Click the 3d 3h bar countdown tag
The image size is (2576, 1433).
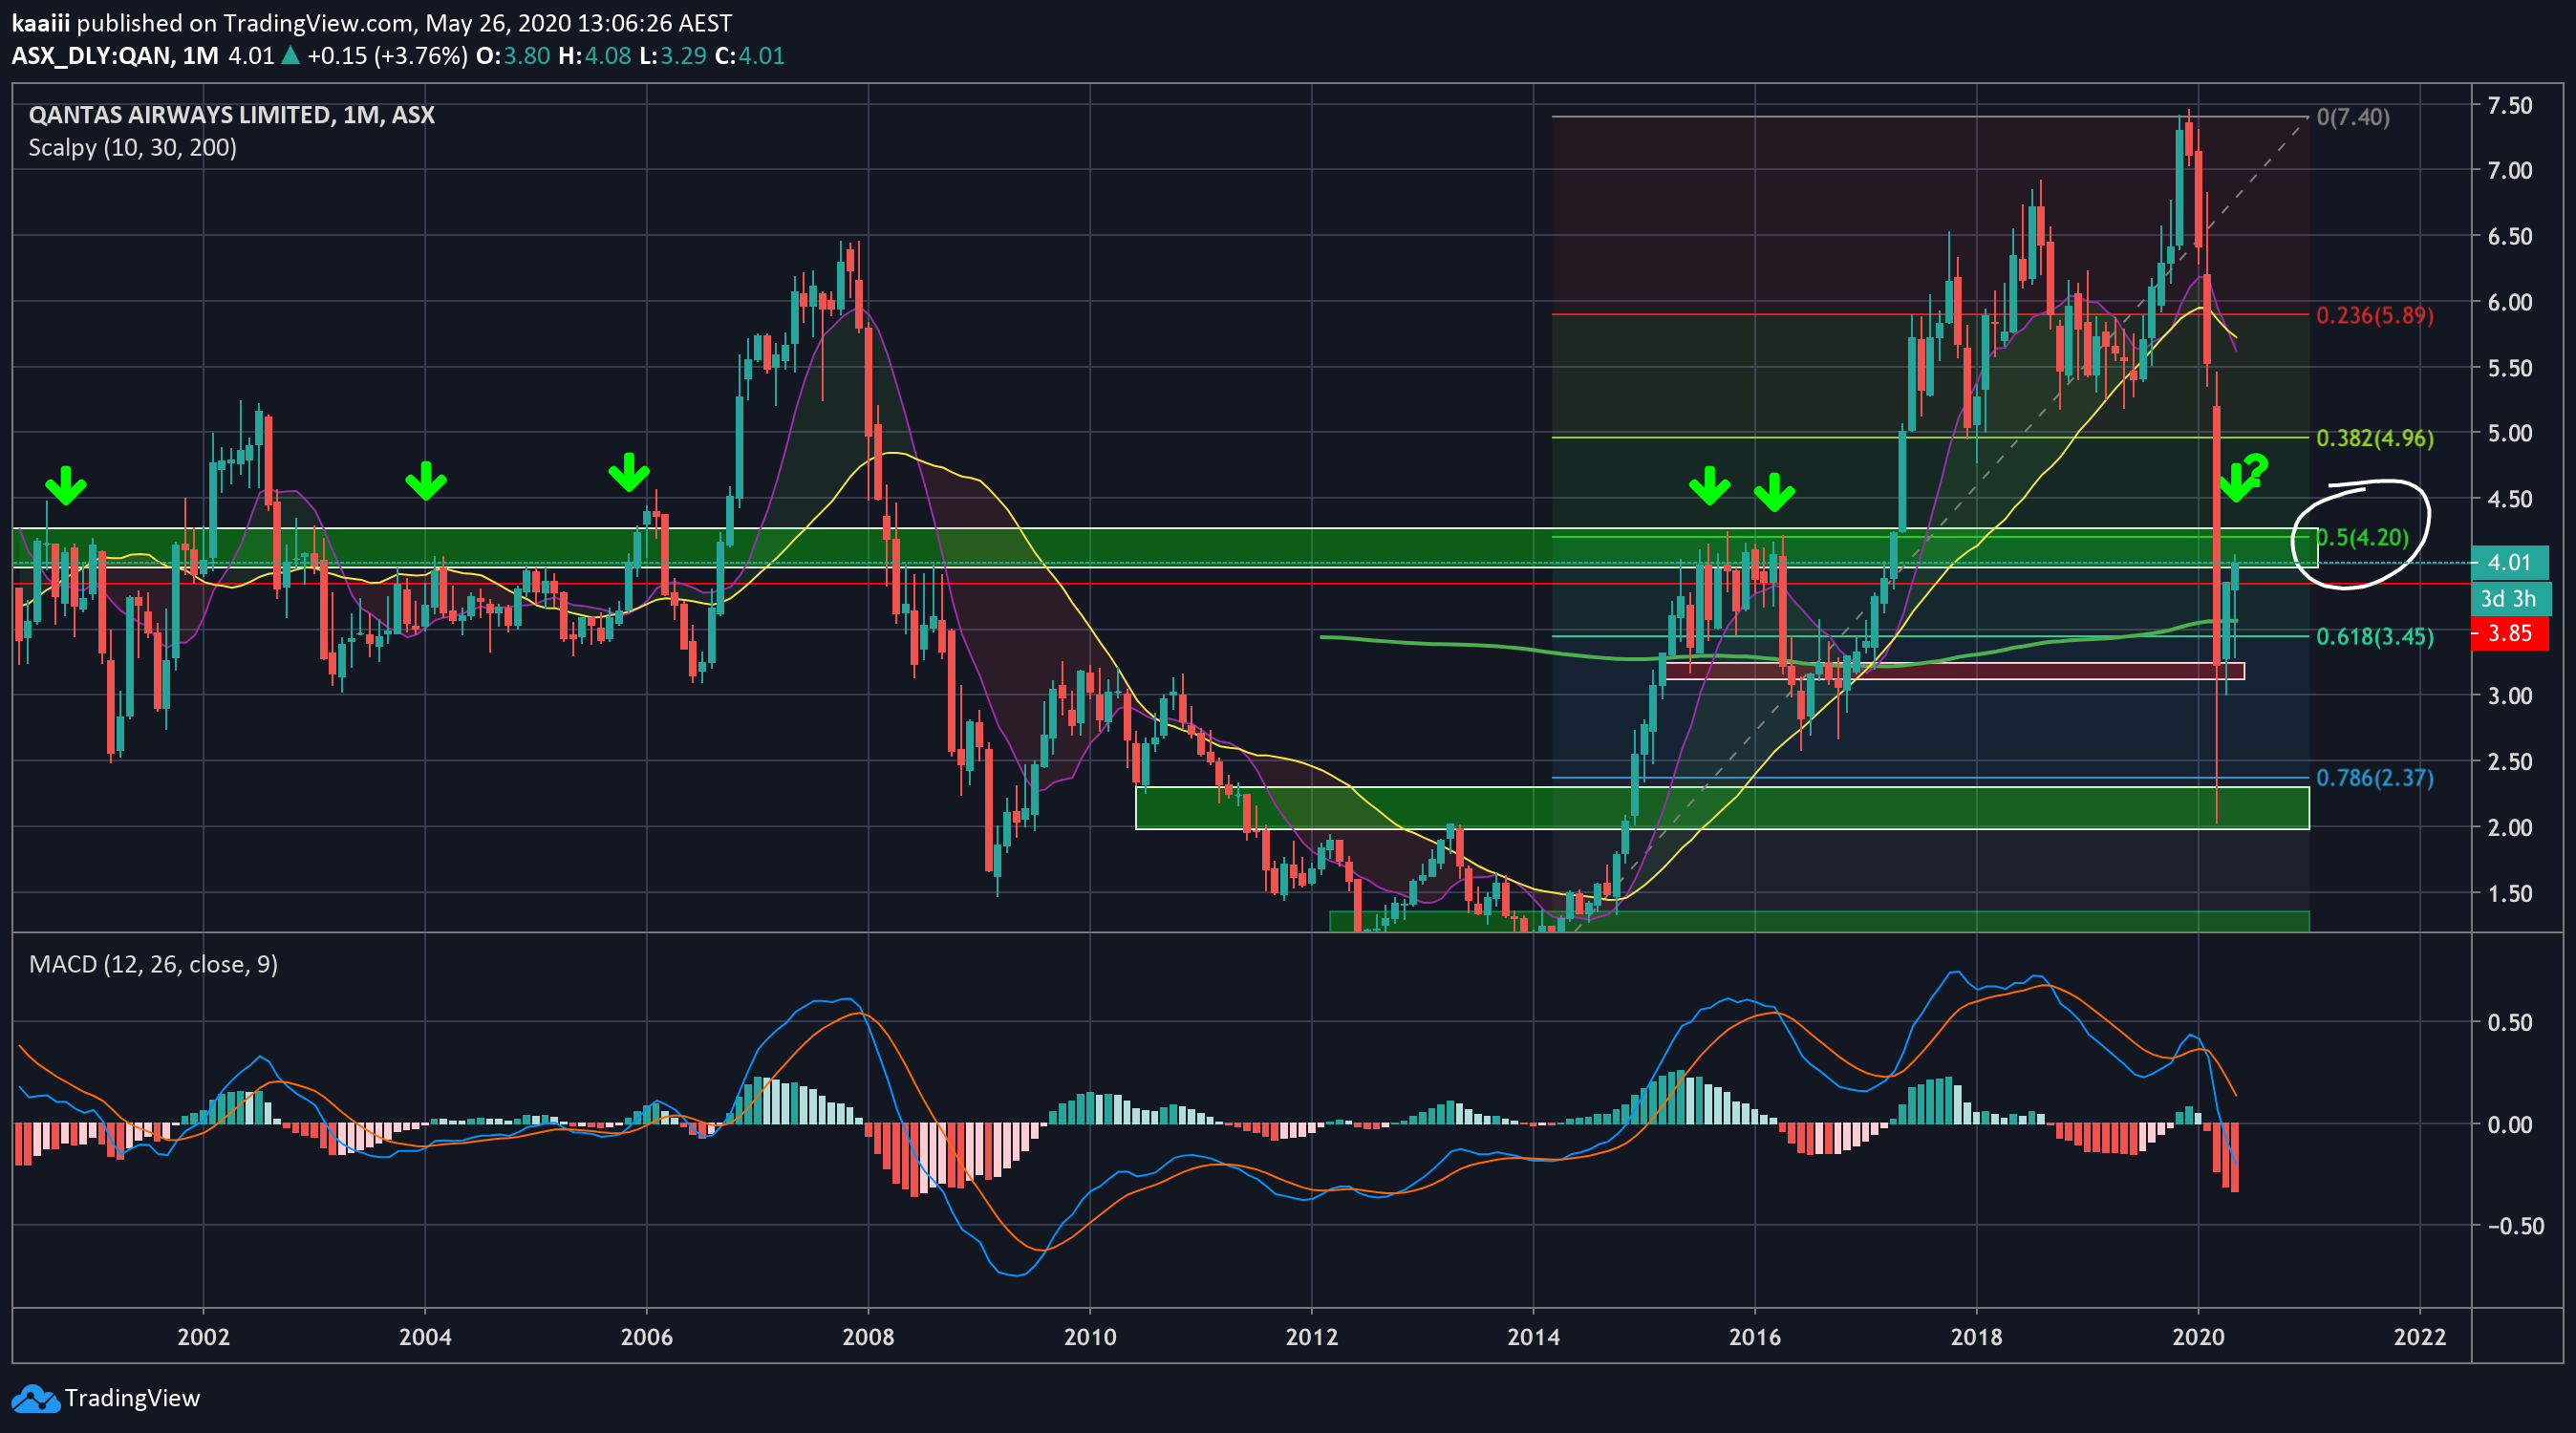tap(2510, 599)
